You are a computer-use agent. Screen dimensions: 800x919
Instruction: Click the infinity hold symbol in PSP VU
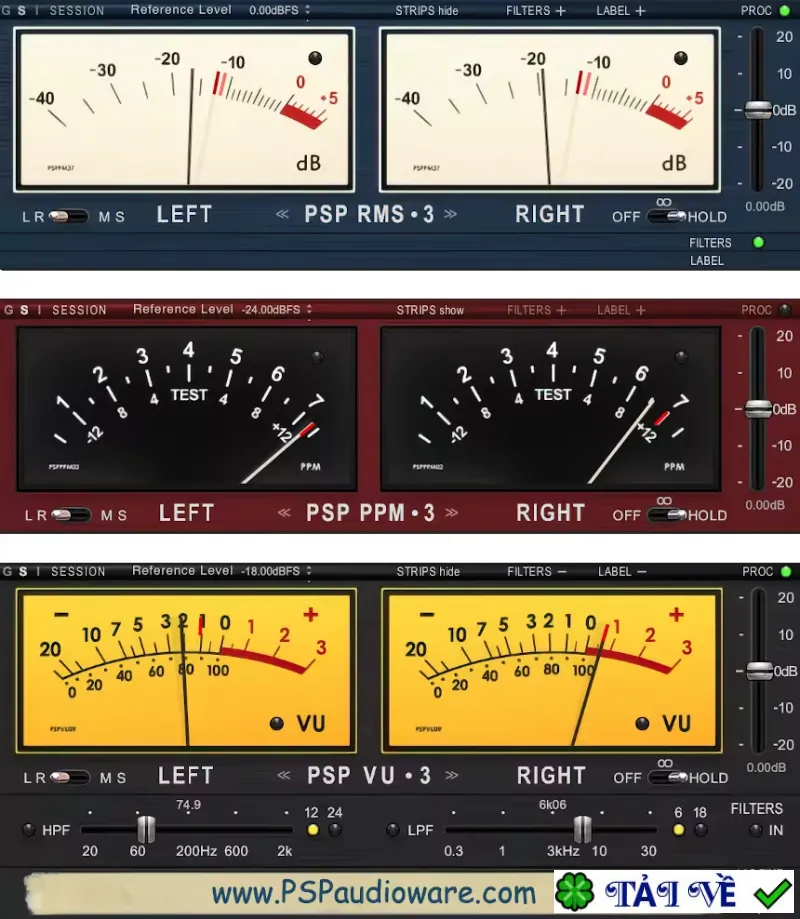pos(665,764)
